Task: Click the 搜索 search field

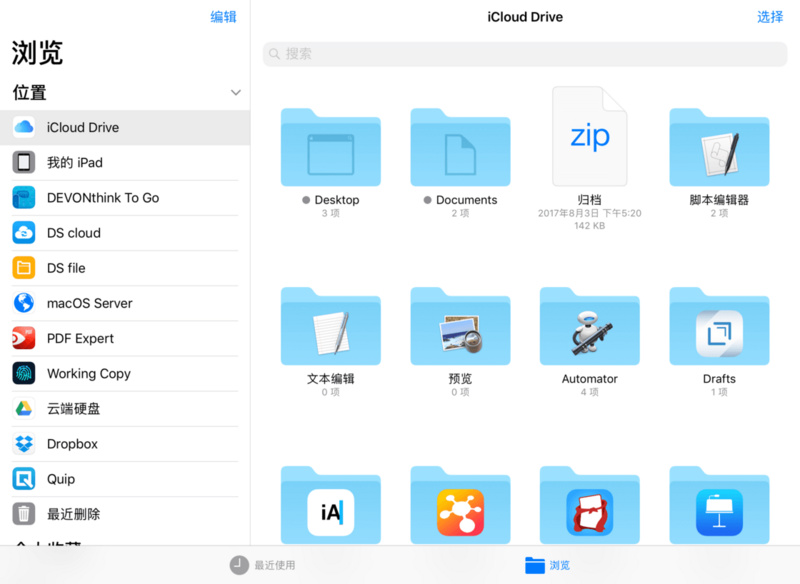Action: point(524,54)
